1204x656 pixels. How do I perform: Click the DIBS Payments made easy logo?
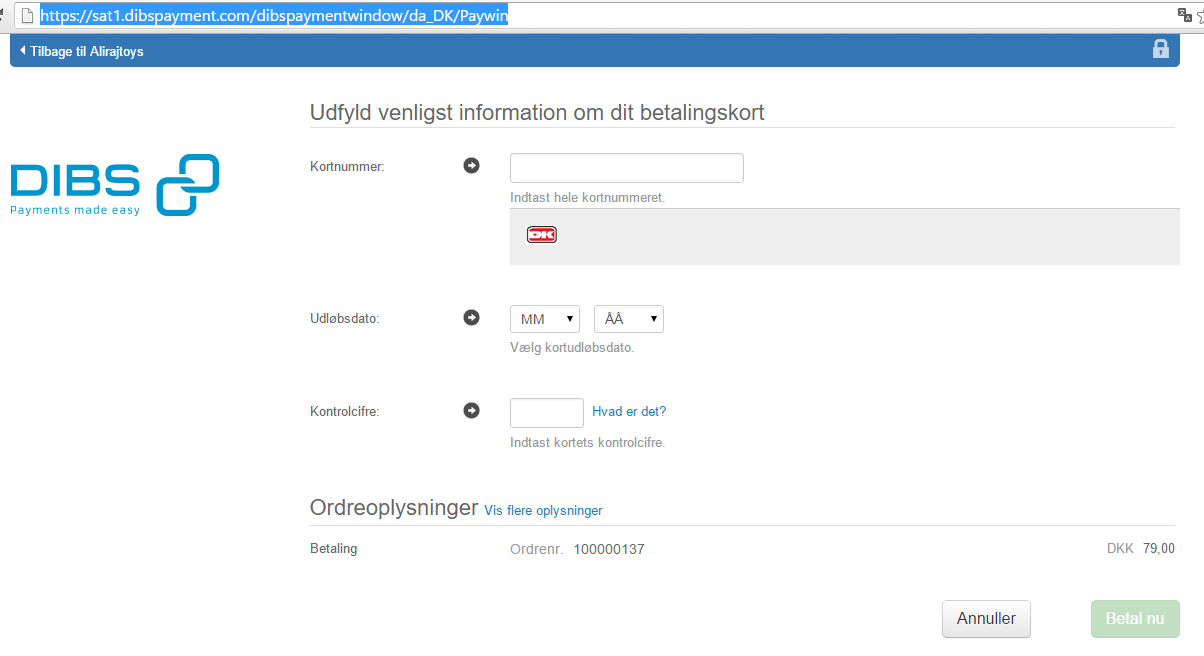[x=114, y=185]
